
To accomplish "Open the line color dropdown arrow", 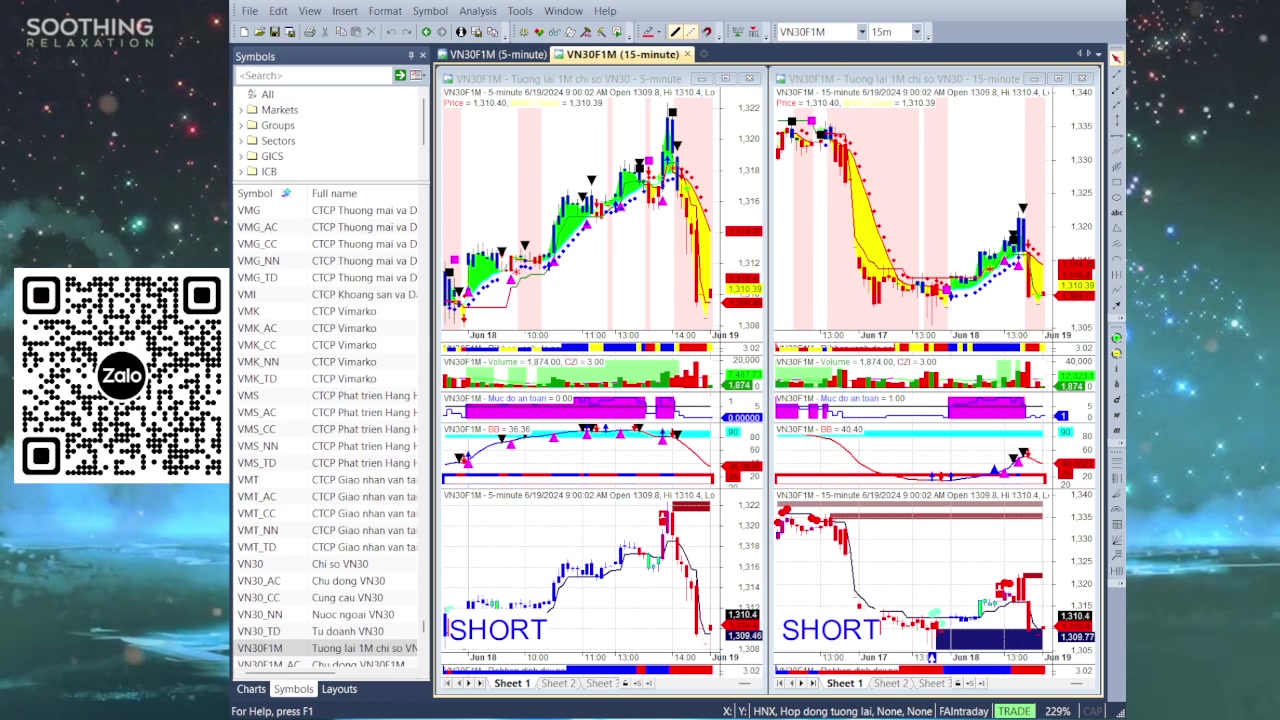I will coord(660,32).
